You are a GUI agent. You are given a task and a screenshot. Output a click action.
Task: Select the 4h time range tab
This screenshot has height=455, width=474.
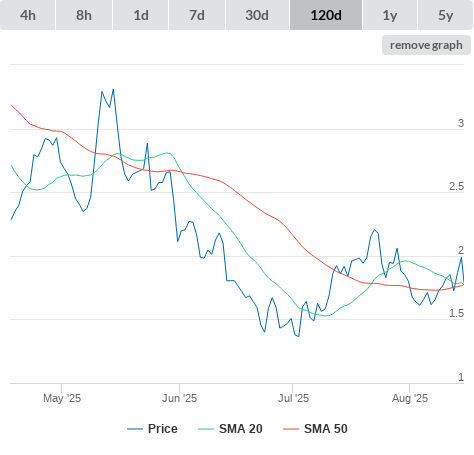tap(28, 15)
